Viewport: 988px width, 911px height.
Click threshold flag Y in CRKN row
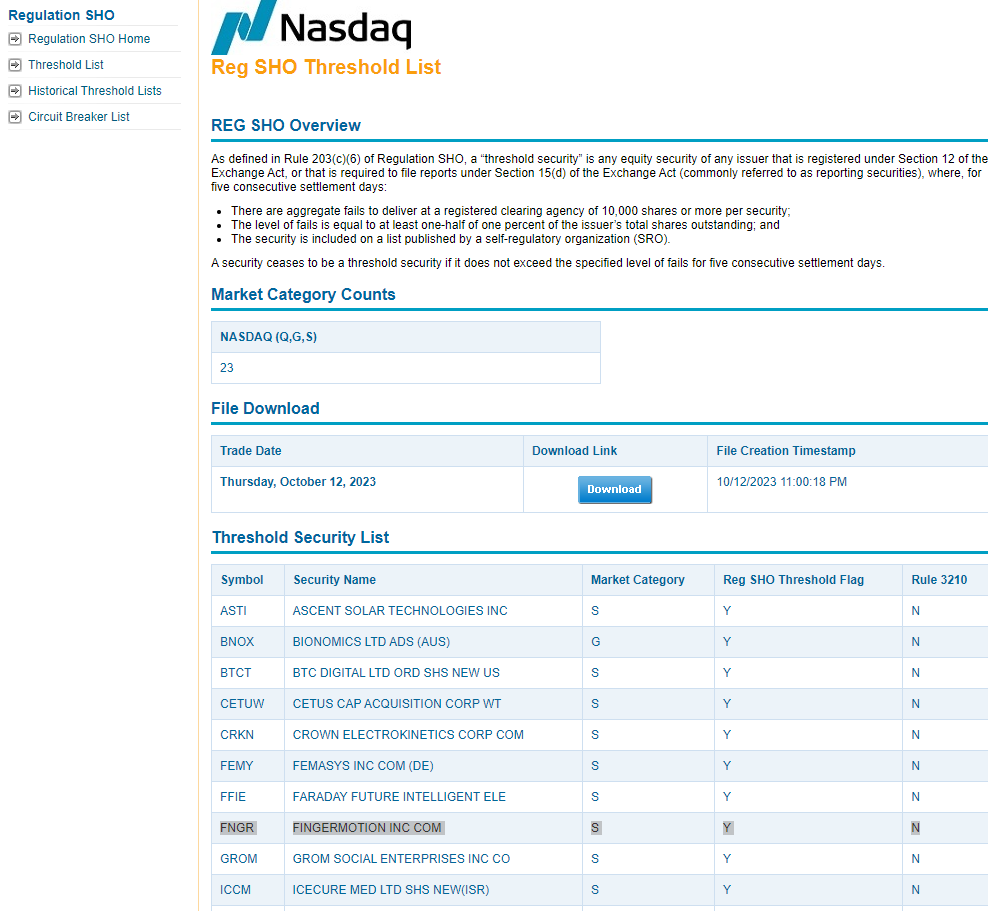tap(727, 735)
